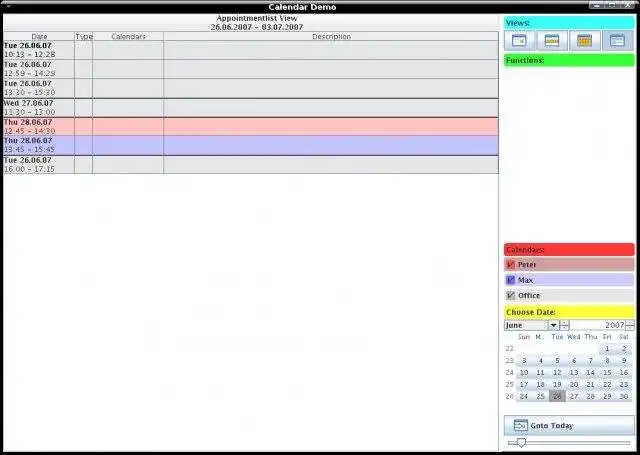Click the Calendars column header
This screenshot has width=640, height=455.
pyautogui.click(x=128, y=36)
